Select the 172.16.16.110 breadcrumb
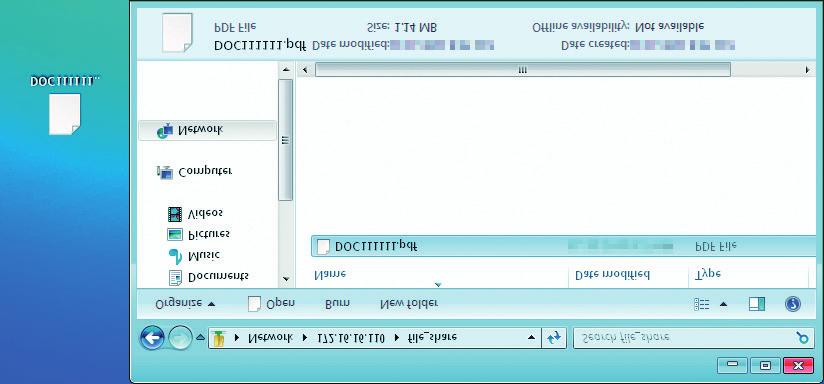The width and height of the screenshot is (824, 384). click(x=351, y=338)
